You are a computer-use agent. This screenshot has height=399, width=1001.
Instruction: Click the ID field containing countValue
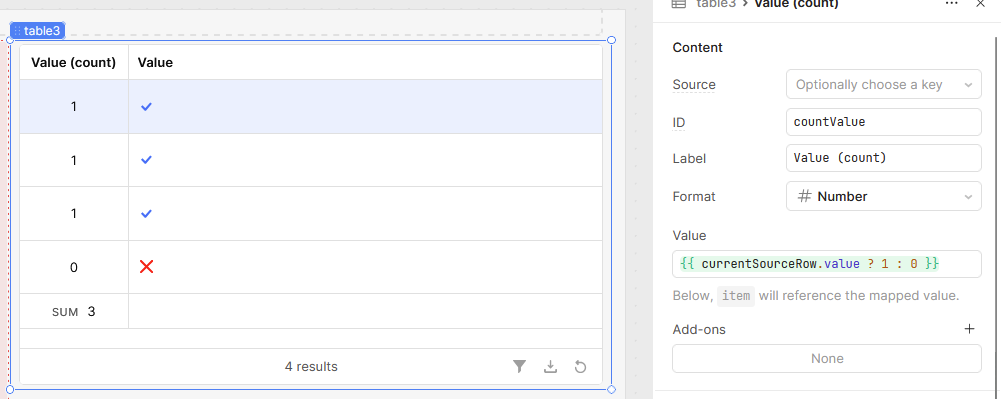[x=884, y=122]
